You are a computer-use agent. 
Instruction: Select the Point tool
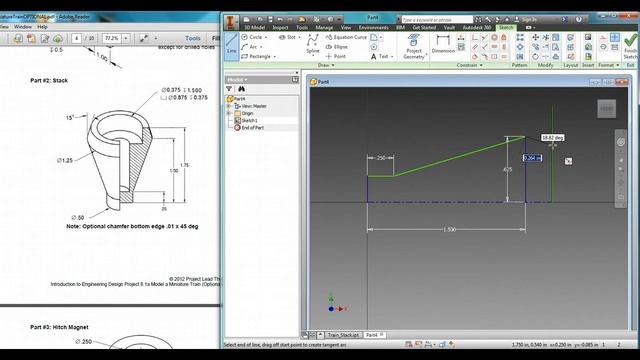pyautogui.click(x=336, y=56)
